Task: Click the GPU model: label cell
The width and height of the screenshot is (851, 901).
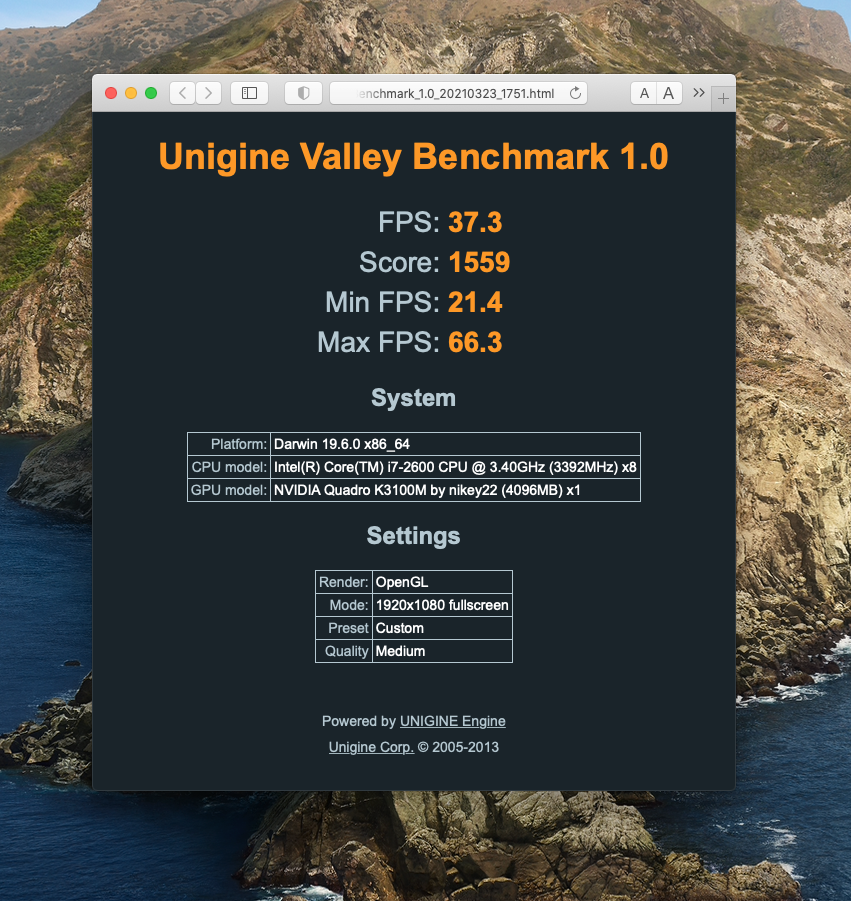Action: (x=229, y=490)
